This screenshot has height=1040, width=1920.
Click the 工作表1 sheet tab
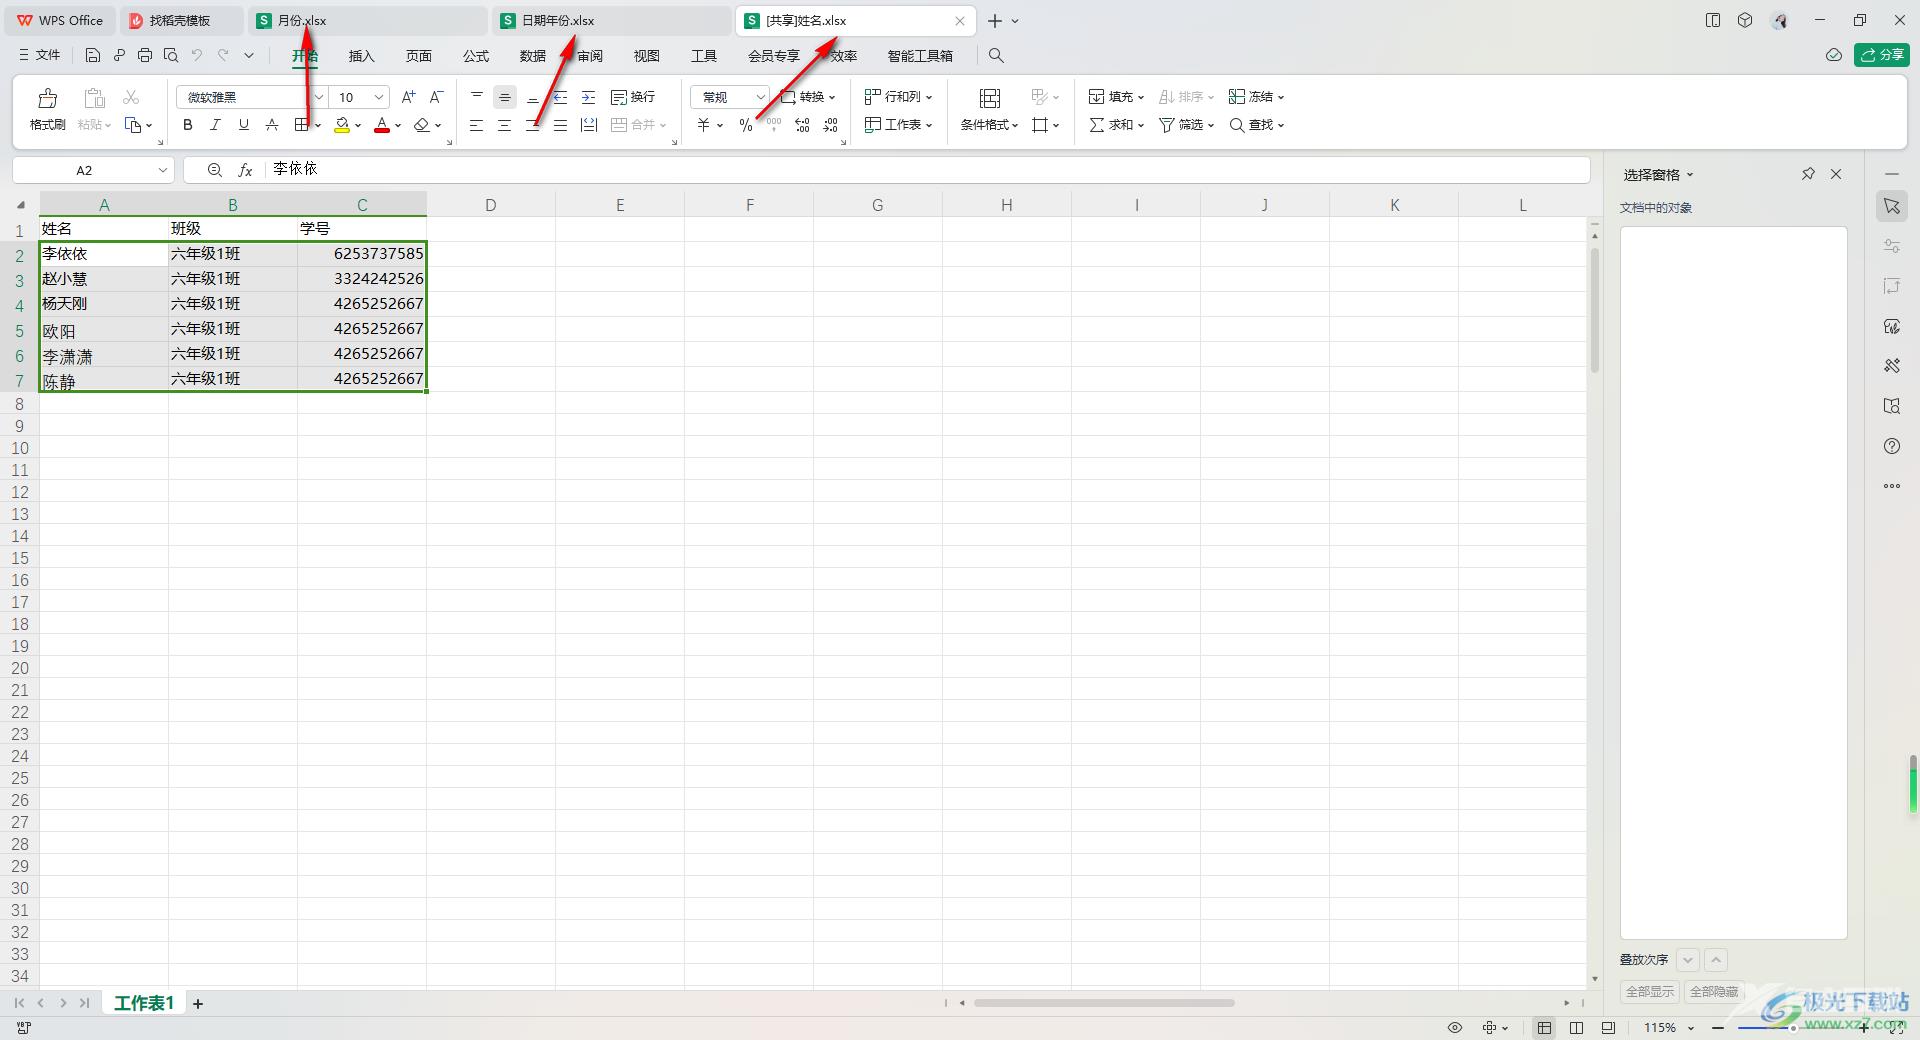[144, 1003]
